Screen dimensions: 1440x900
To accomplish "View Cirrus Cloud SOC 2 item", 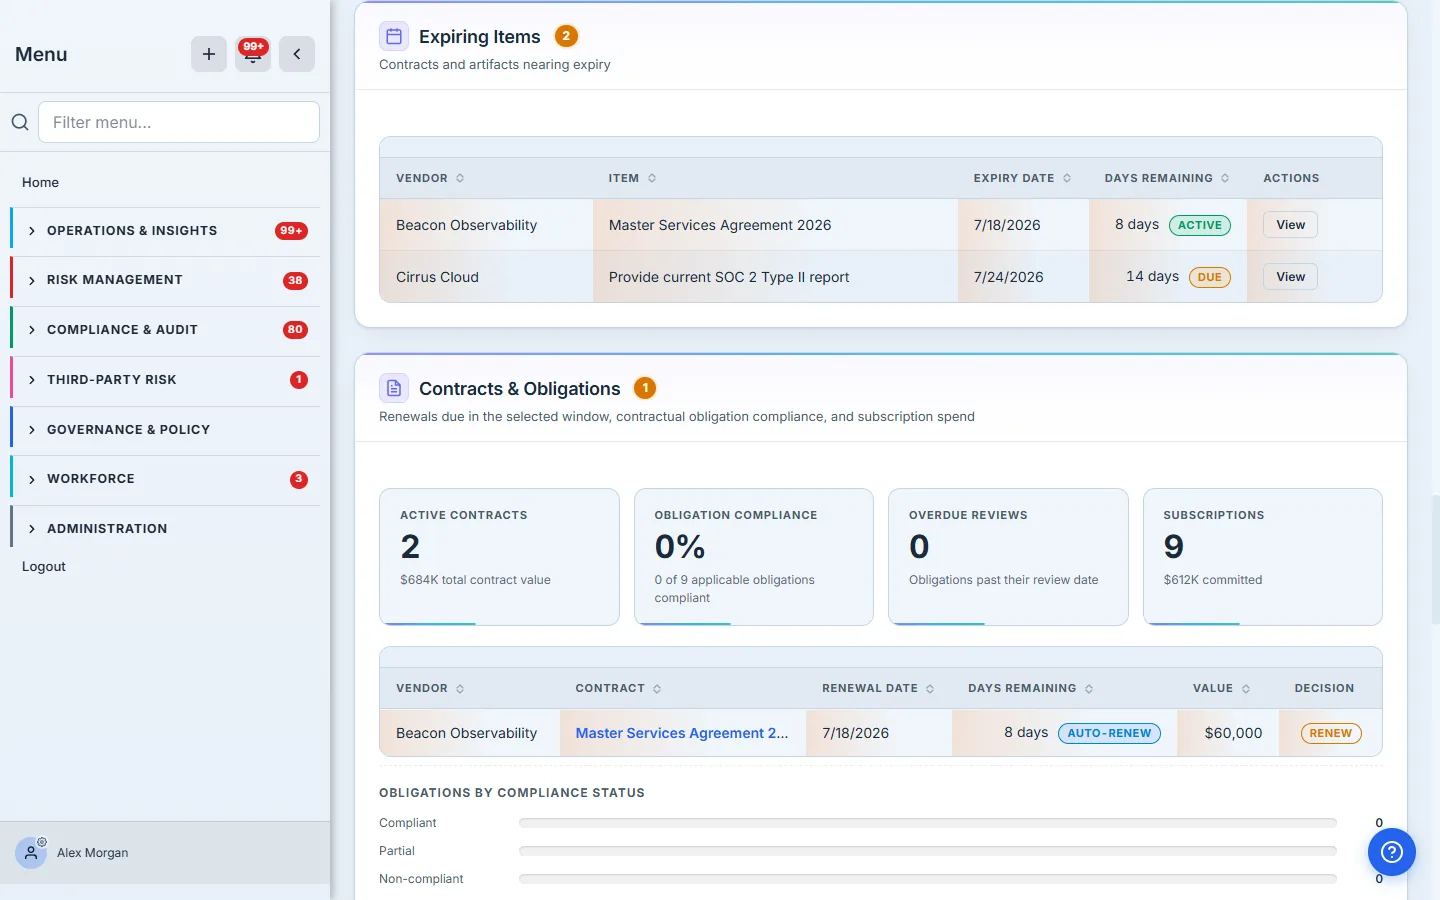I will [x=1290, y=277].
